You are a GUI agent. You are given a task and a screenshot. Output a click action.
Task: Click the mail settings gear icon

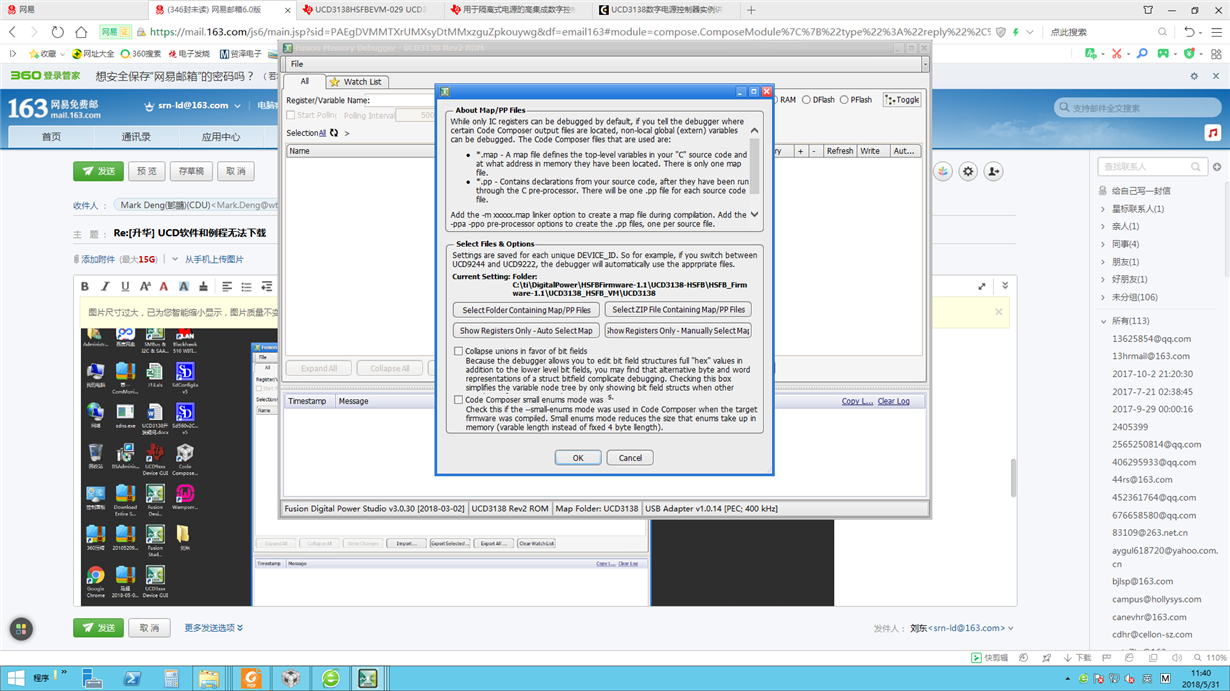pyautogui.click(x=968, y=172)
